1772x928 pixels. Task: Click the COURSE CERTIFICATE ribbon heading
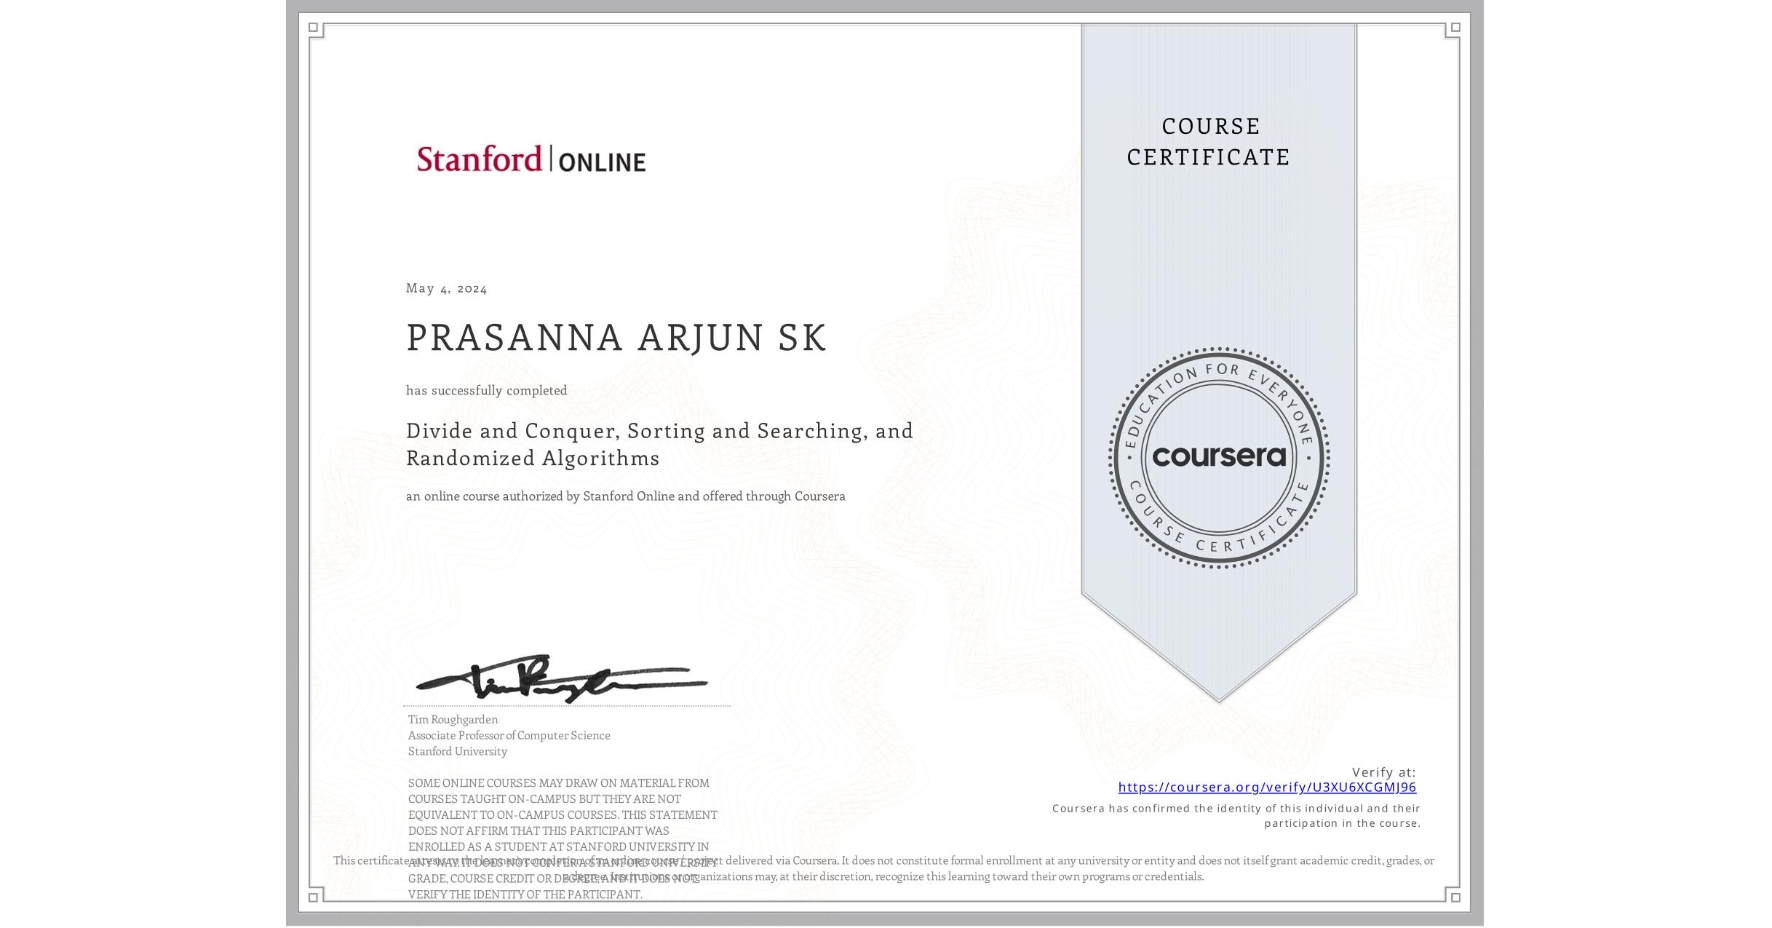tap(1209, 141)
